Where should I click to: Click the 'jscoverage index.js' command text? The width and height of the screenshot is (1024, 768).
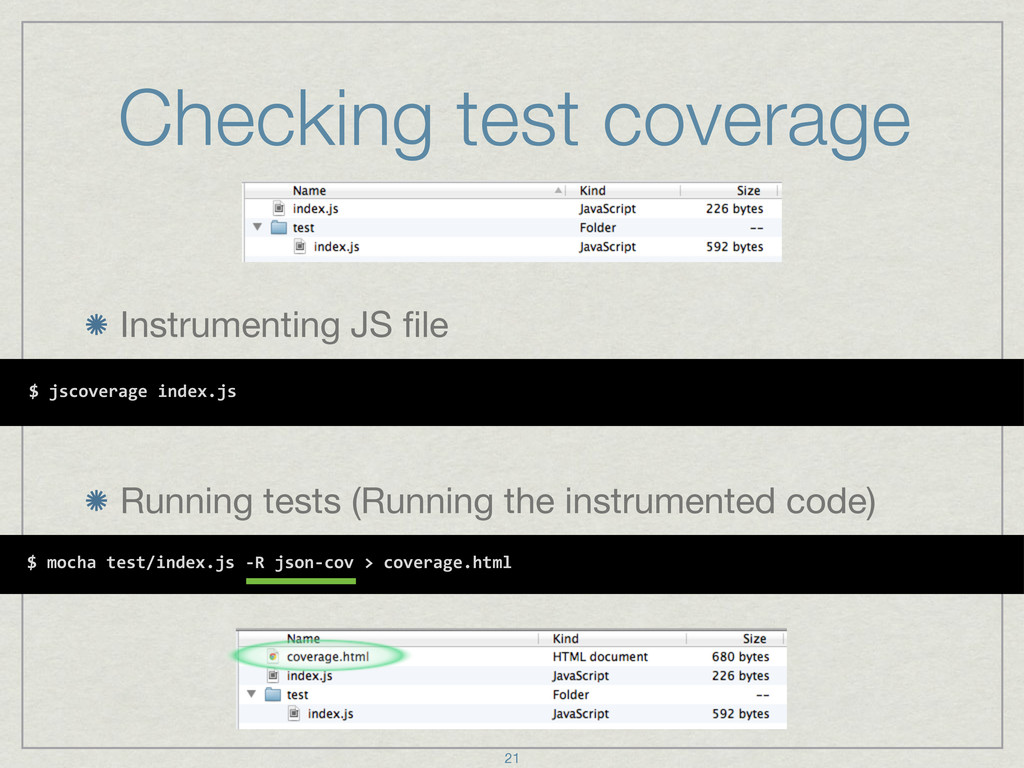(142, 391)
